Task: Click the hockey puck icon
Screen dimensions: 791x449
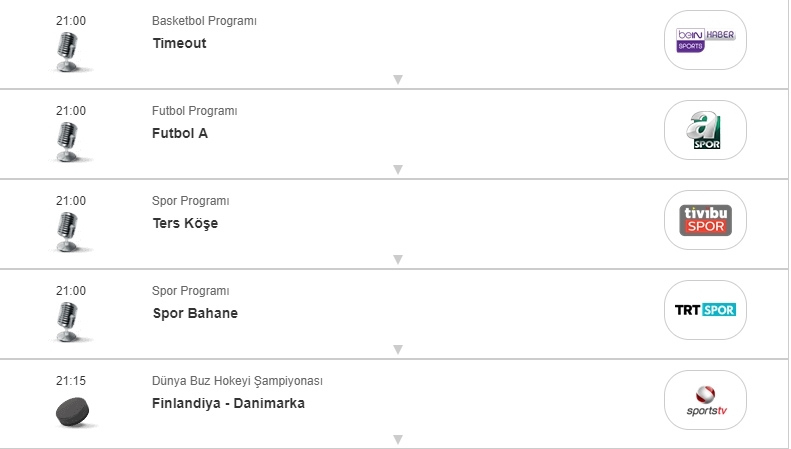Action: [x=76, y=412]
